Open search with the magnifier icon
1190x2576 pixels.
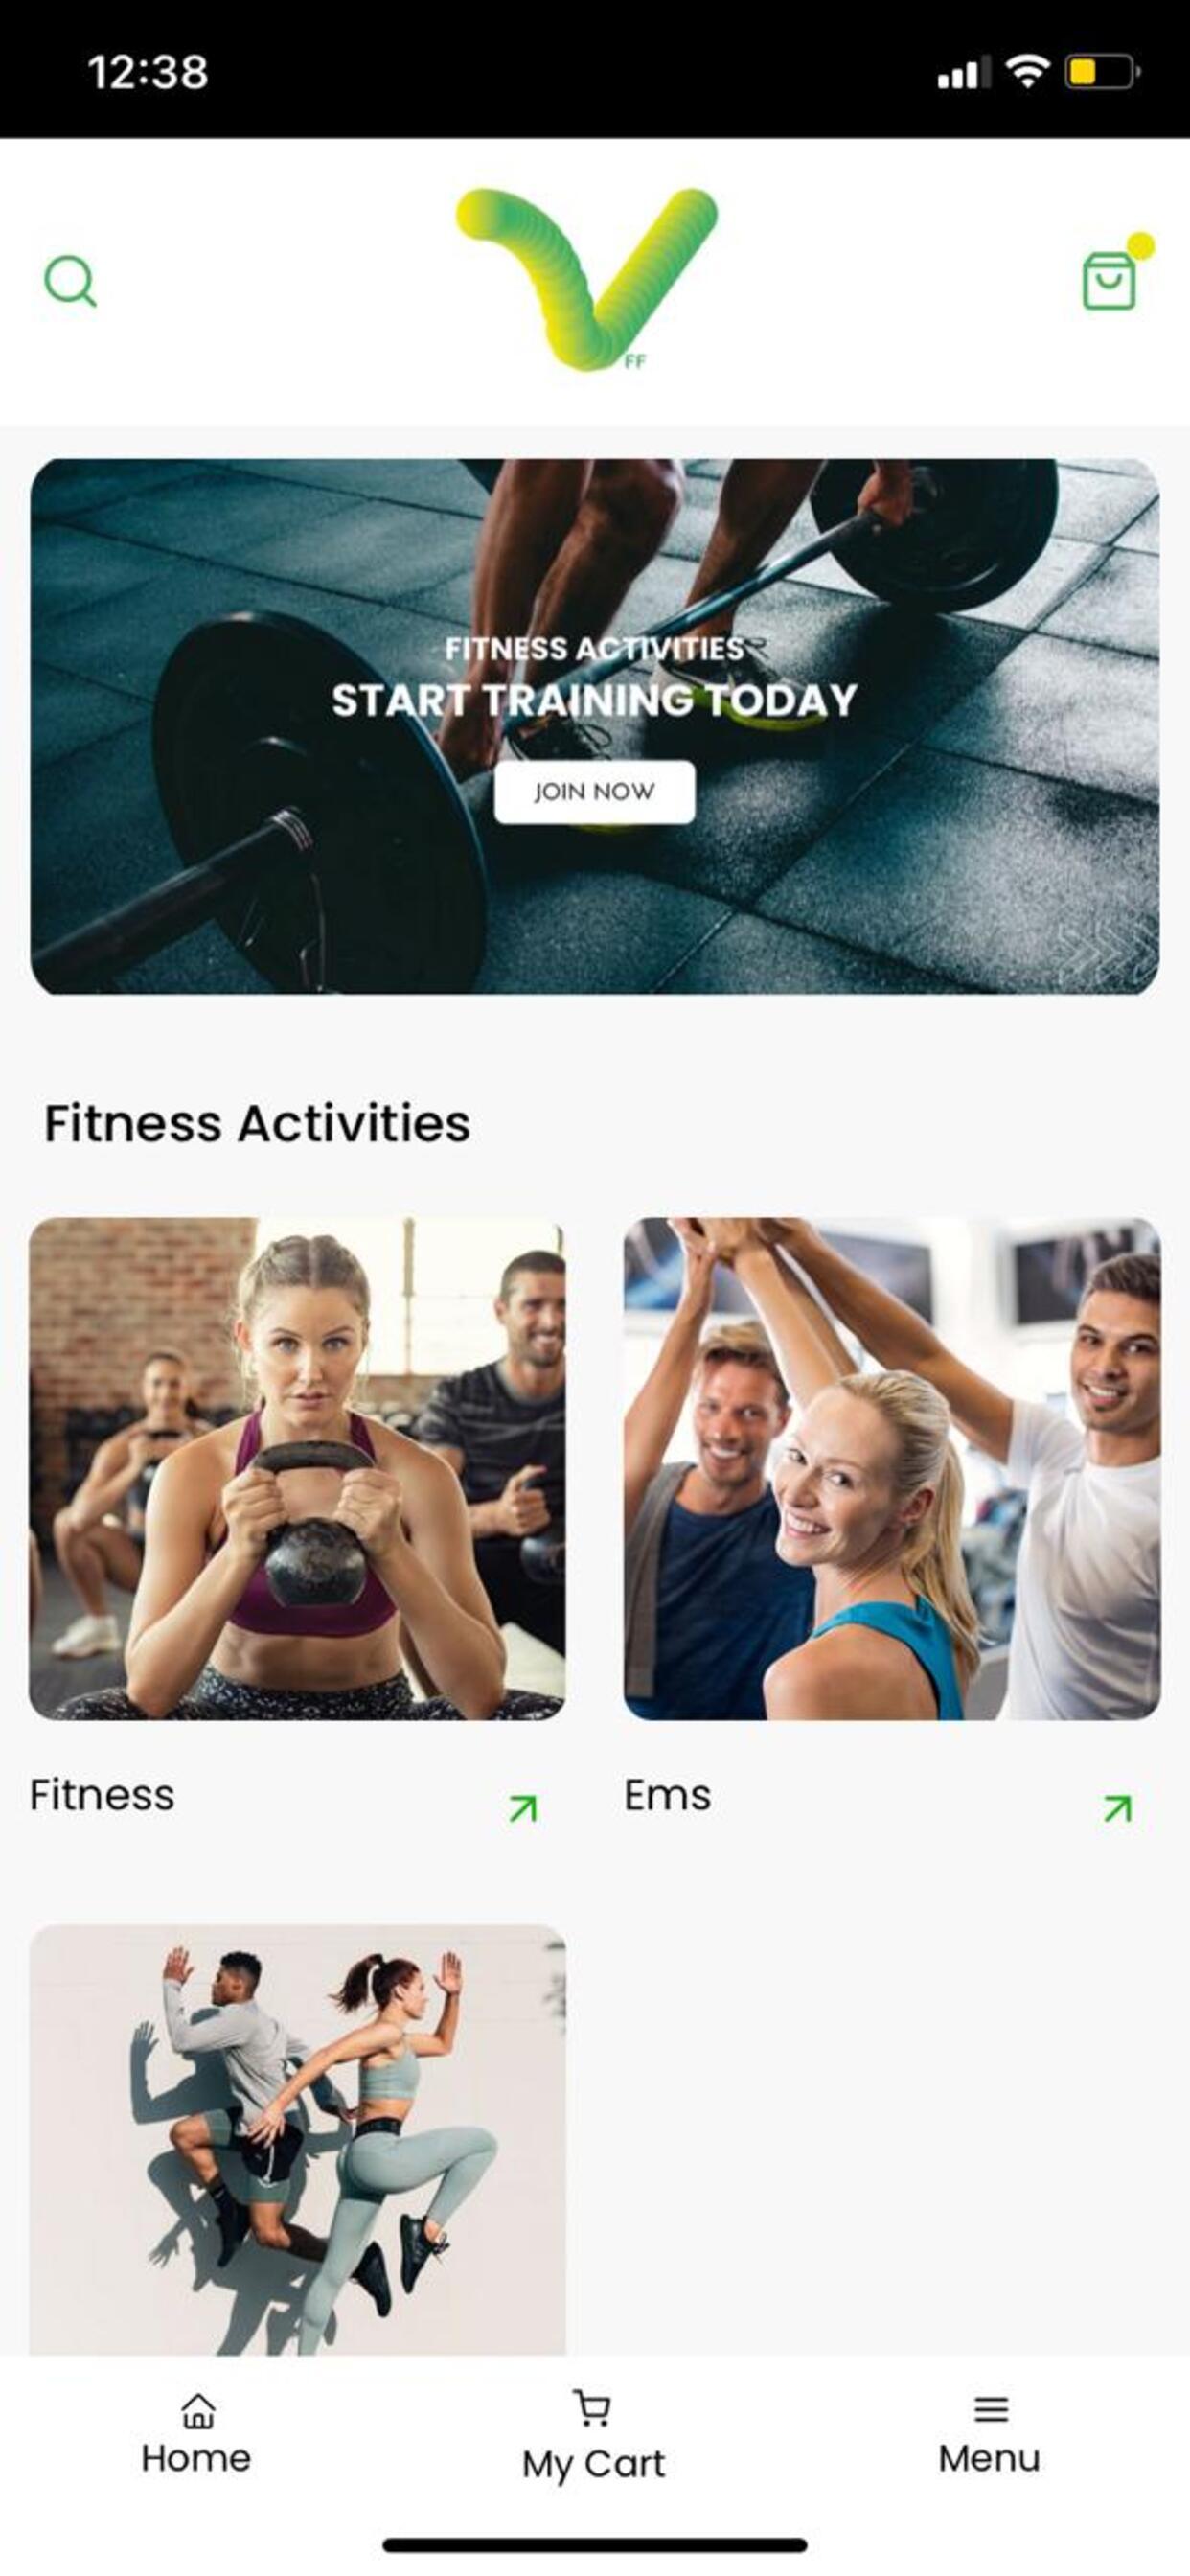coord(70,281)
